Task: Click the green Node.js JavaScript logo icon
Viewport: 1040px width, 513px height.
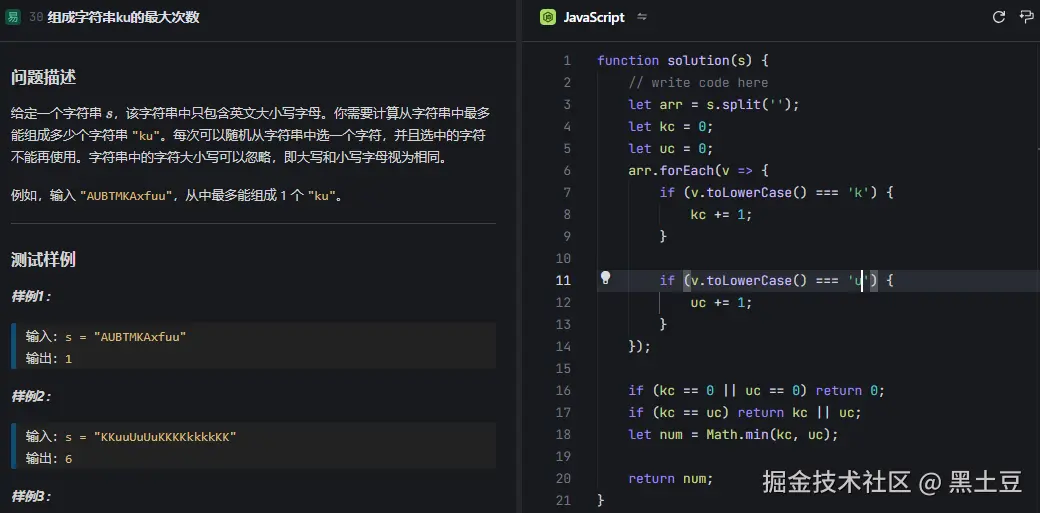Action: point(547,17)
